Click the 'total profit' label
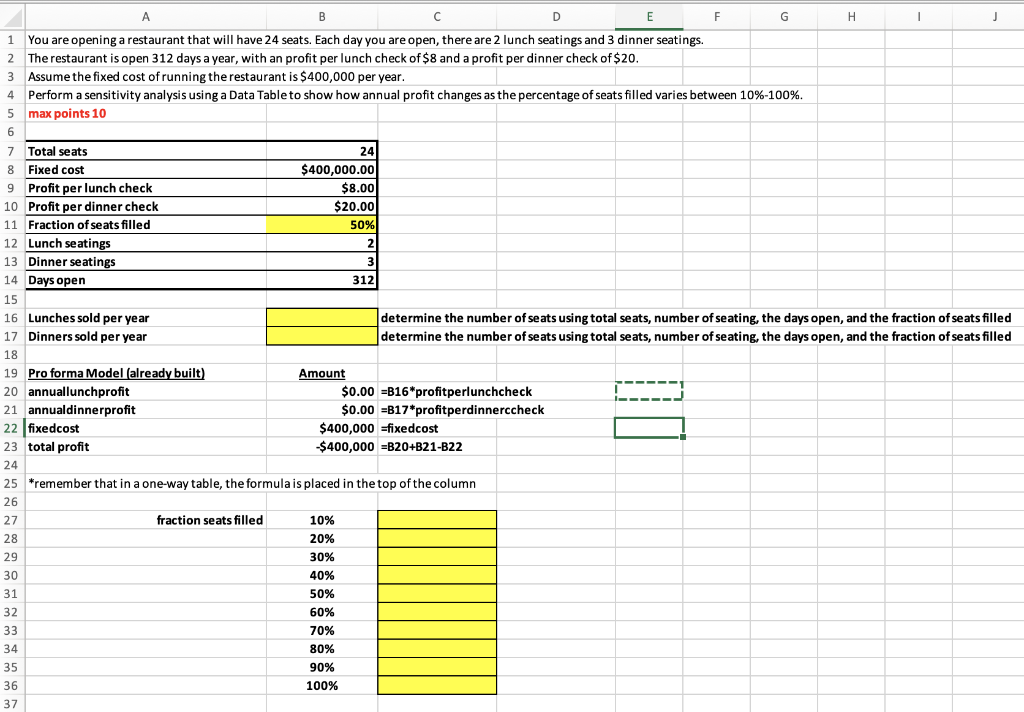Screen dimensions: 1024x712 click(x=59, y=447)
